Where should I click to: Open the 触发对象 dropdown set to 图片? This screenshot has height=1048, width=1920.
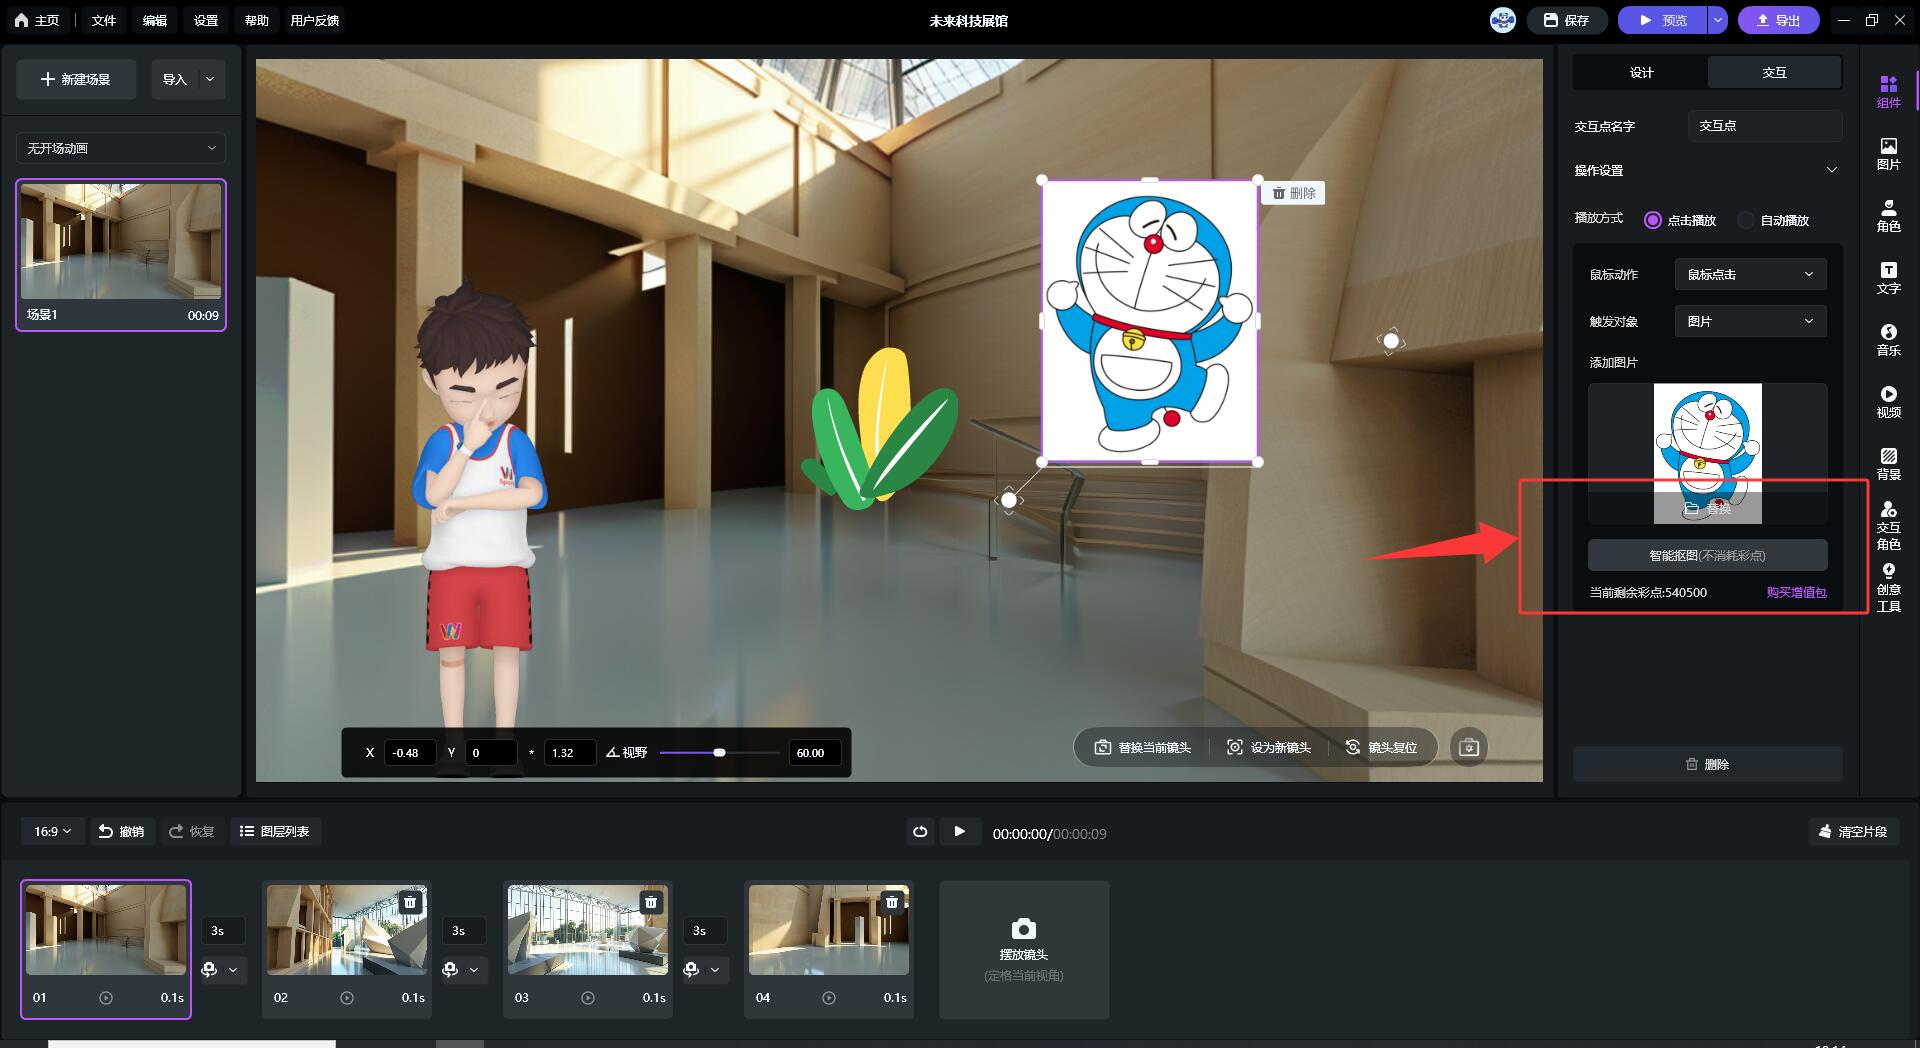point(1749,321)
